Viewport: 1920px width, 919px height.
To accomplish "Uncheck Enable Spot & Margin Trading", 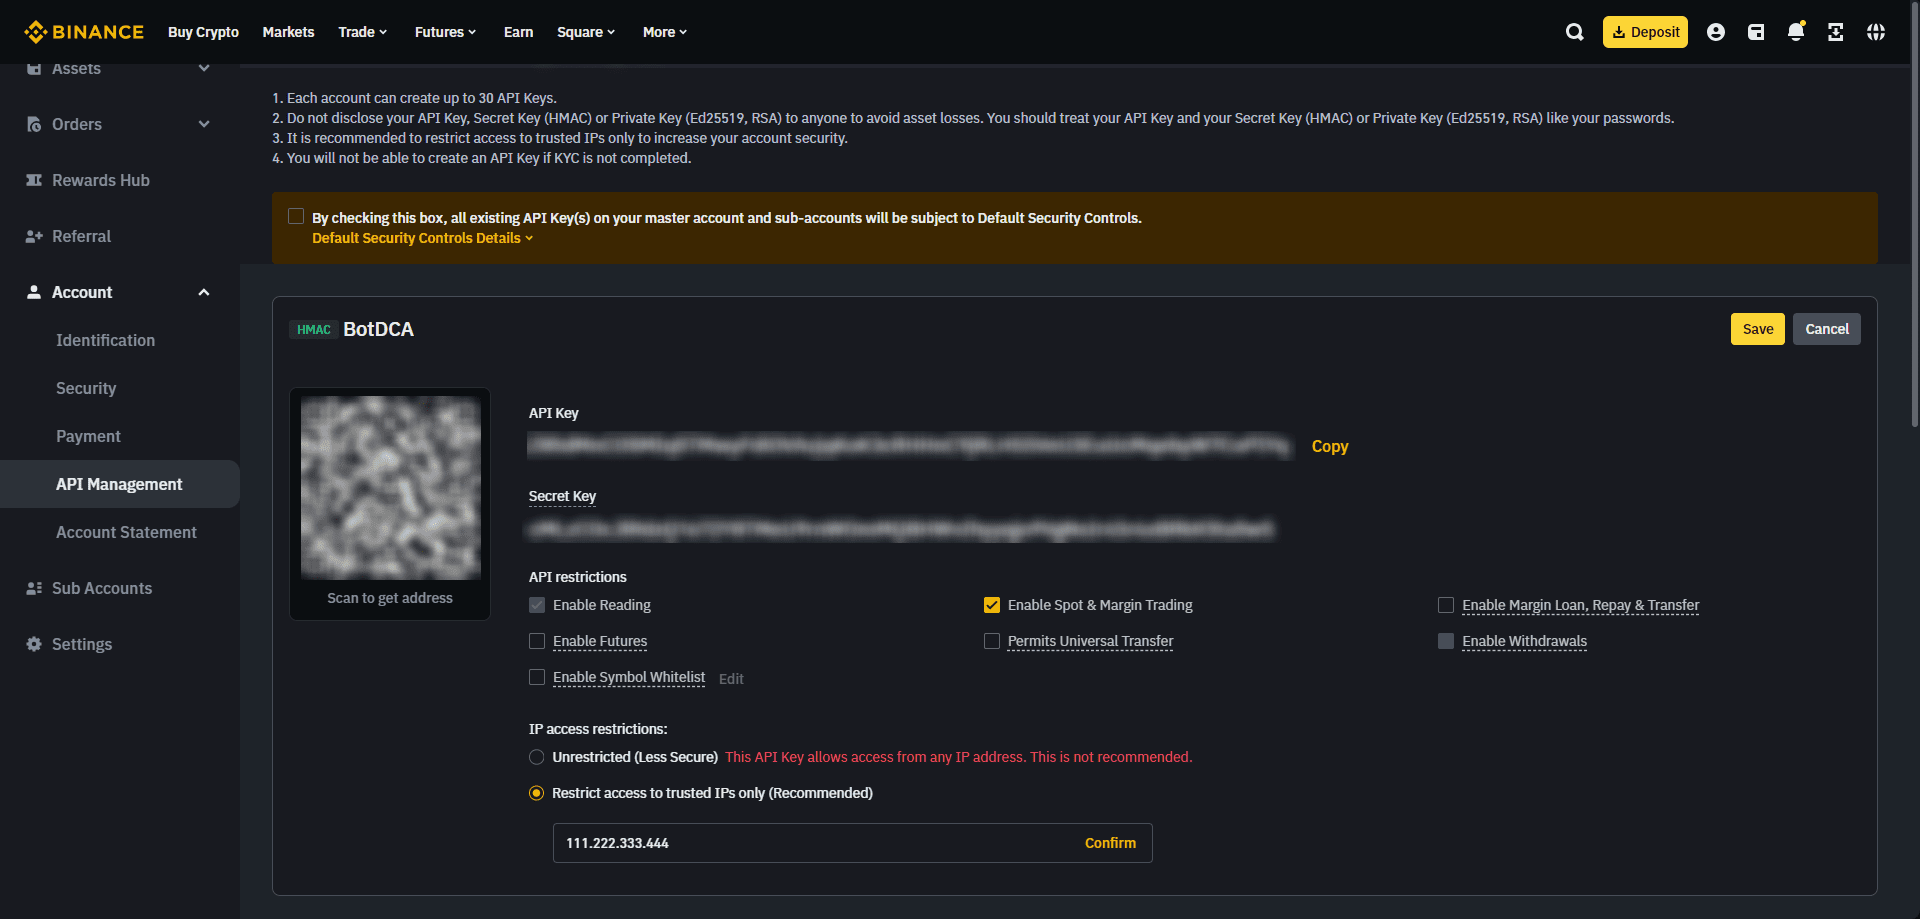I will 992,605.
